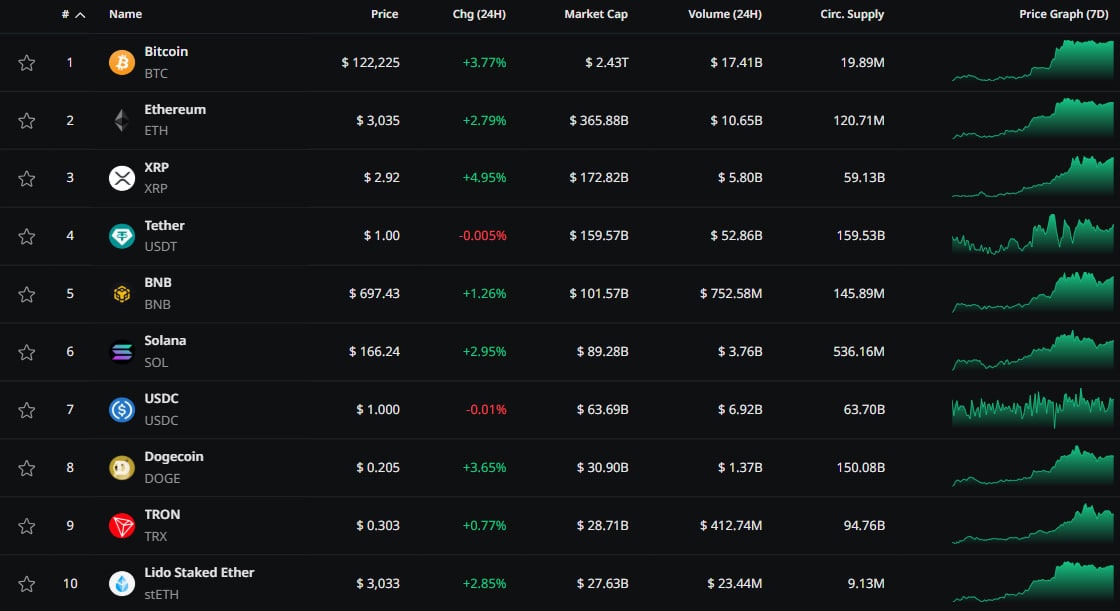Click USDC's -0.01% change value

(x=486, y=409)
